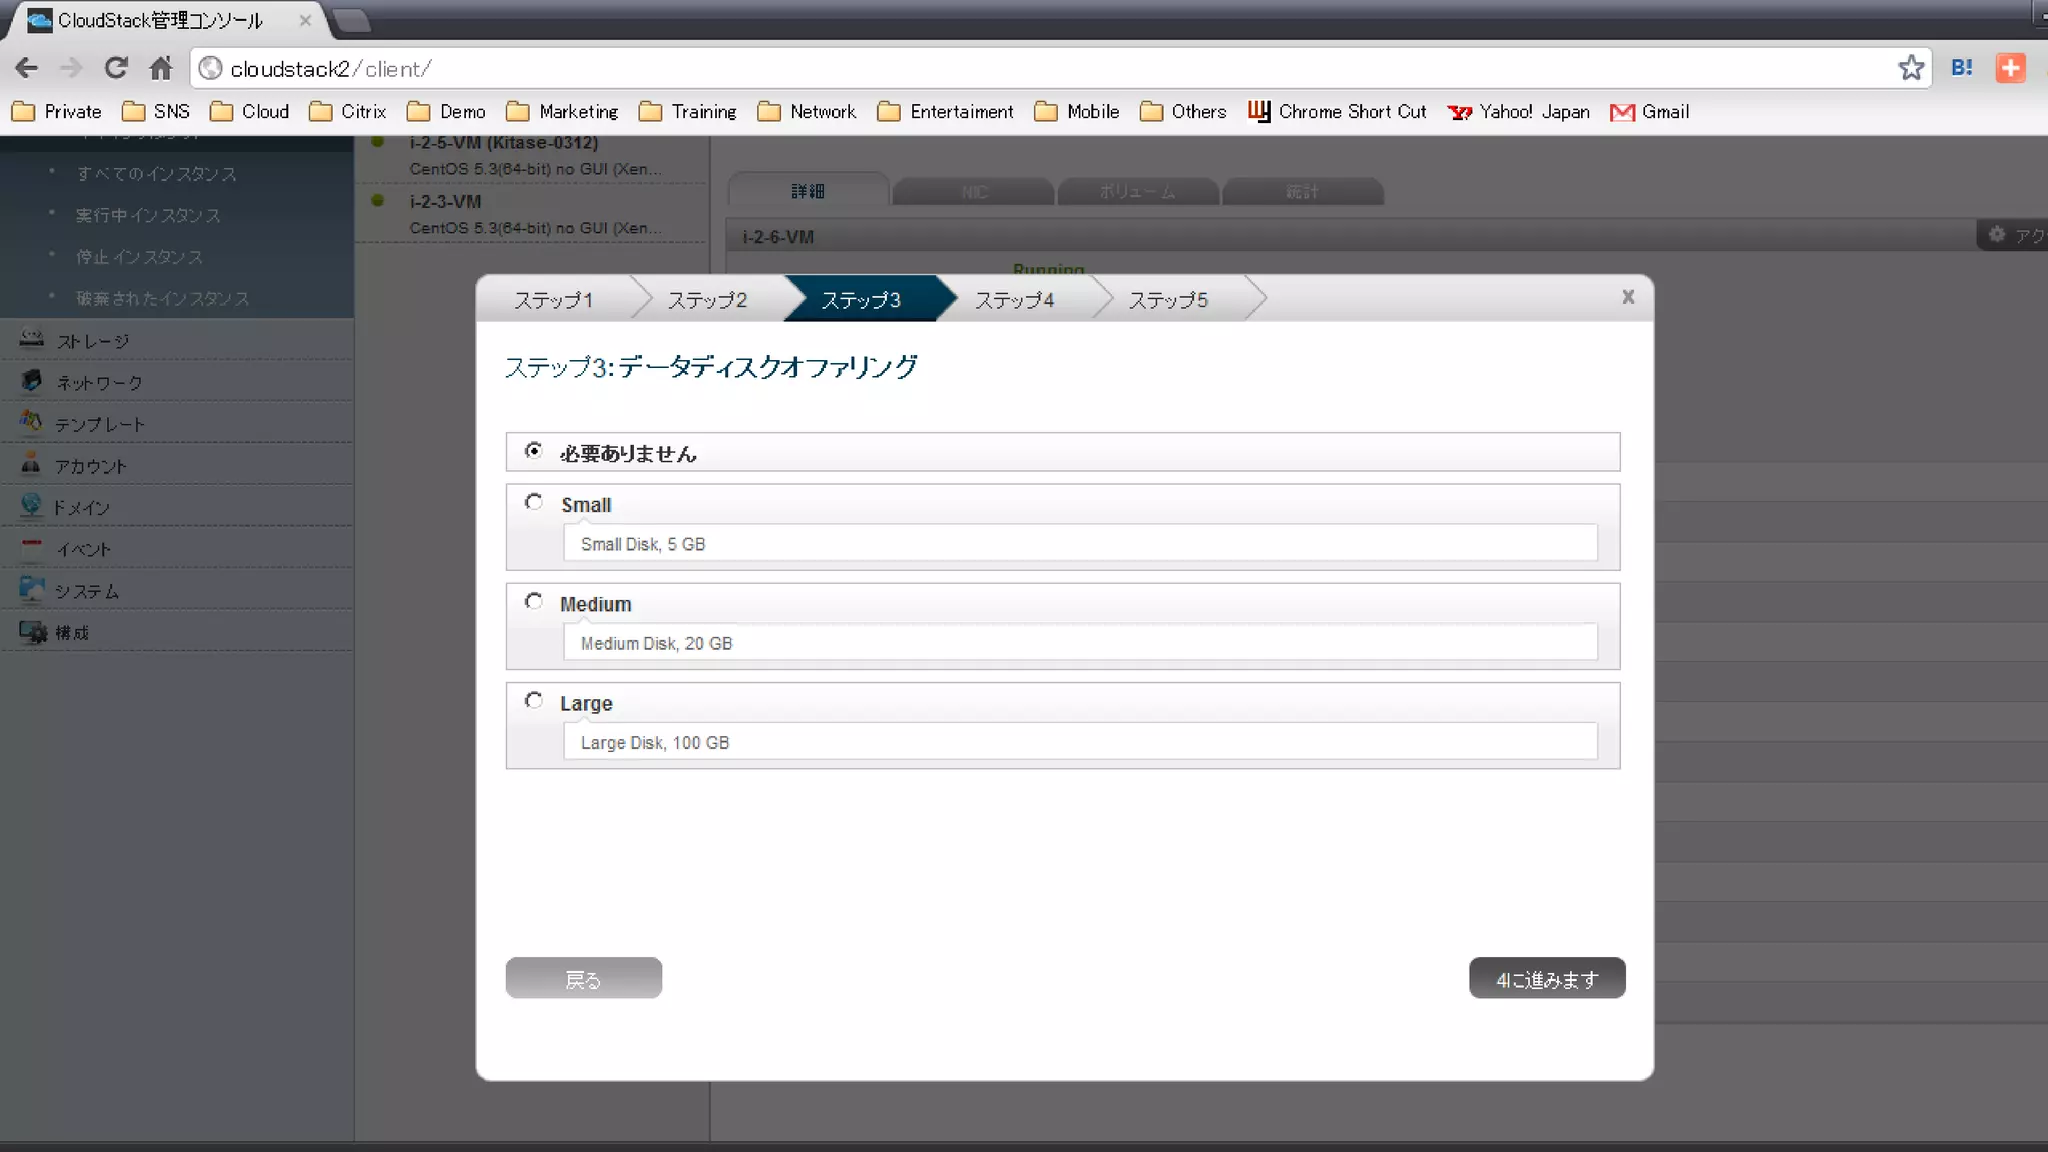This screenshot has width=2048, height=1152.
Task: Click the Hatena B! extension icon
Action: [1962, 68]
